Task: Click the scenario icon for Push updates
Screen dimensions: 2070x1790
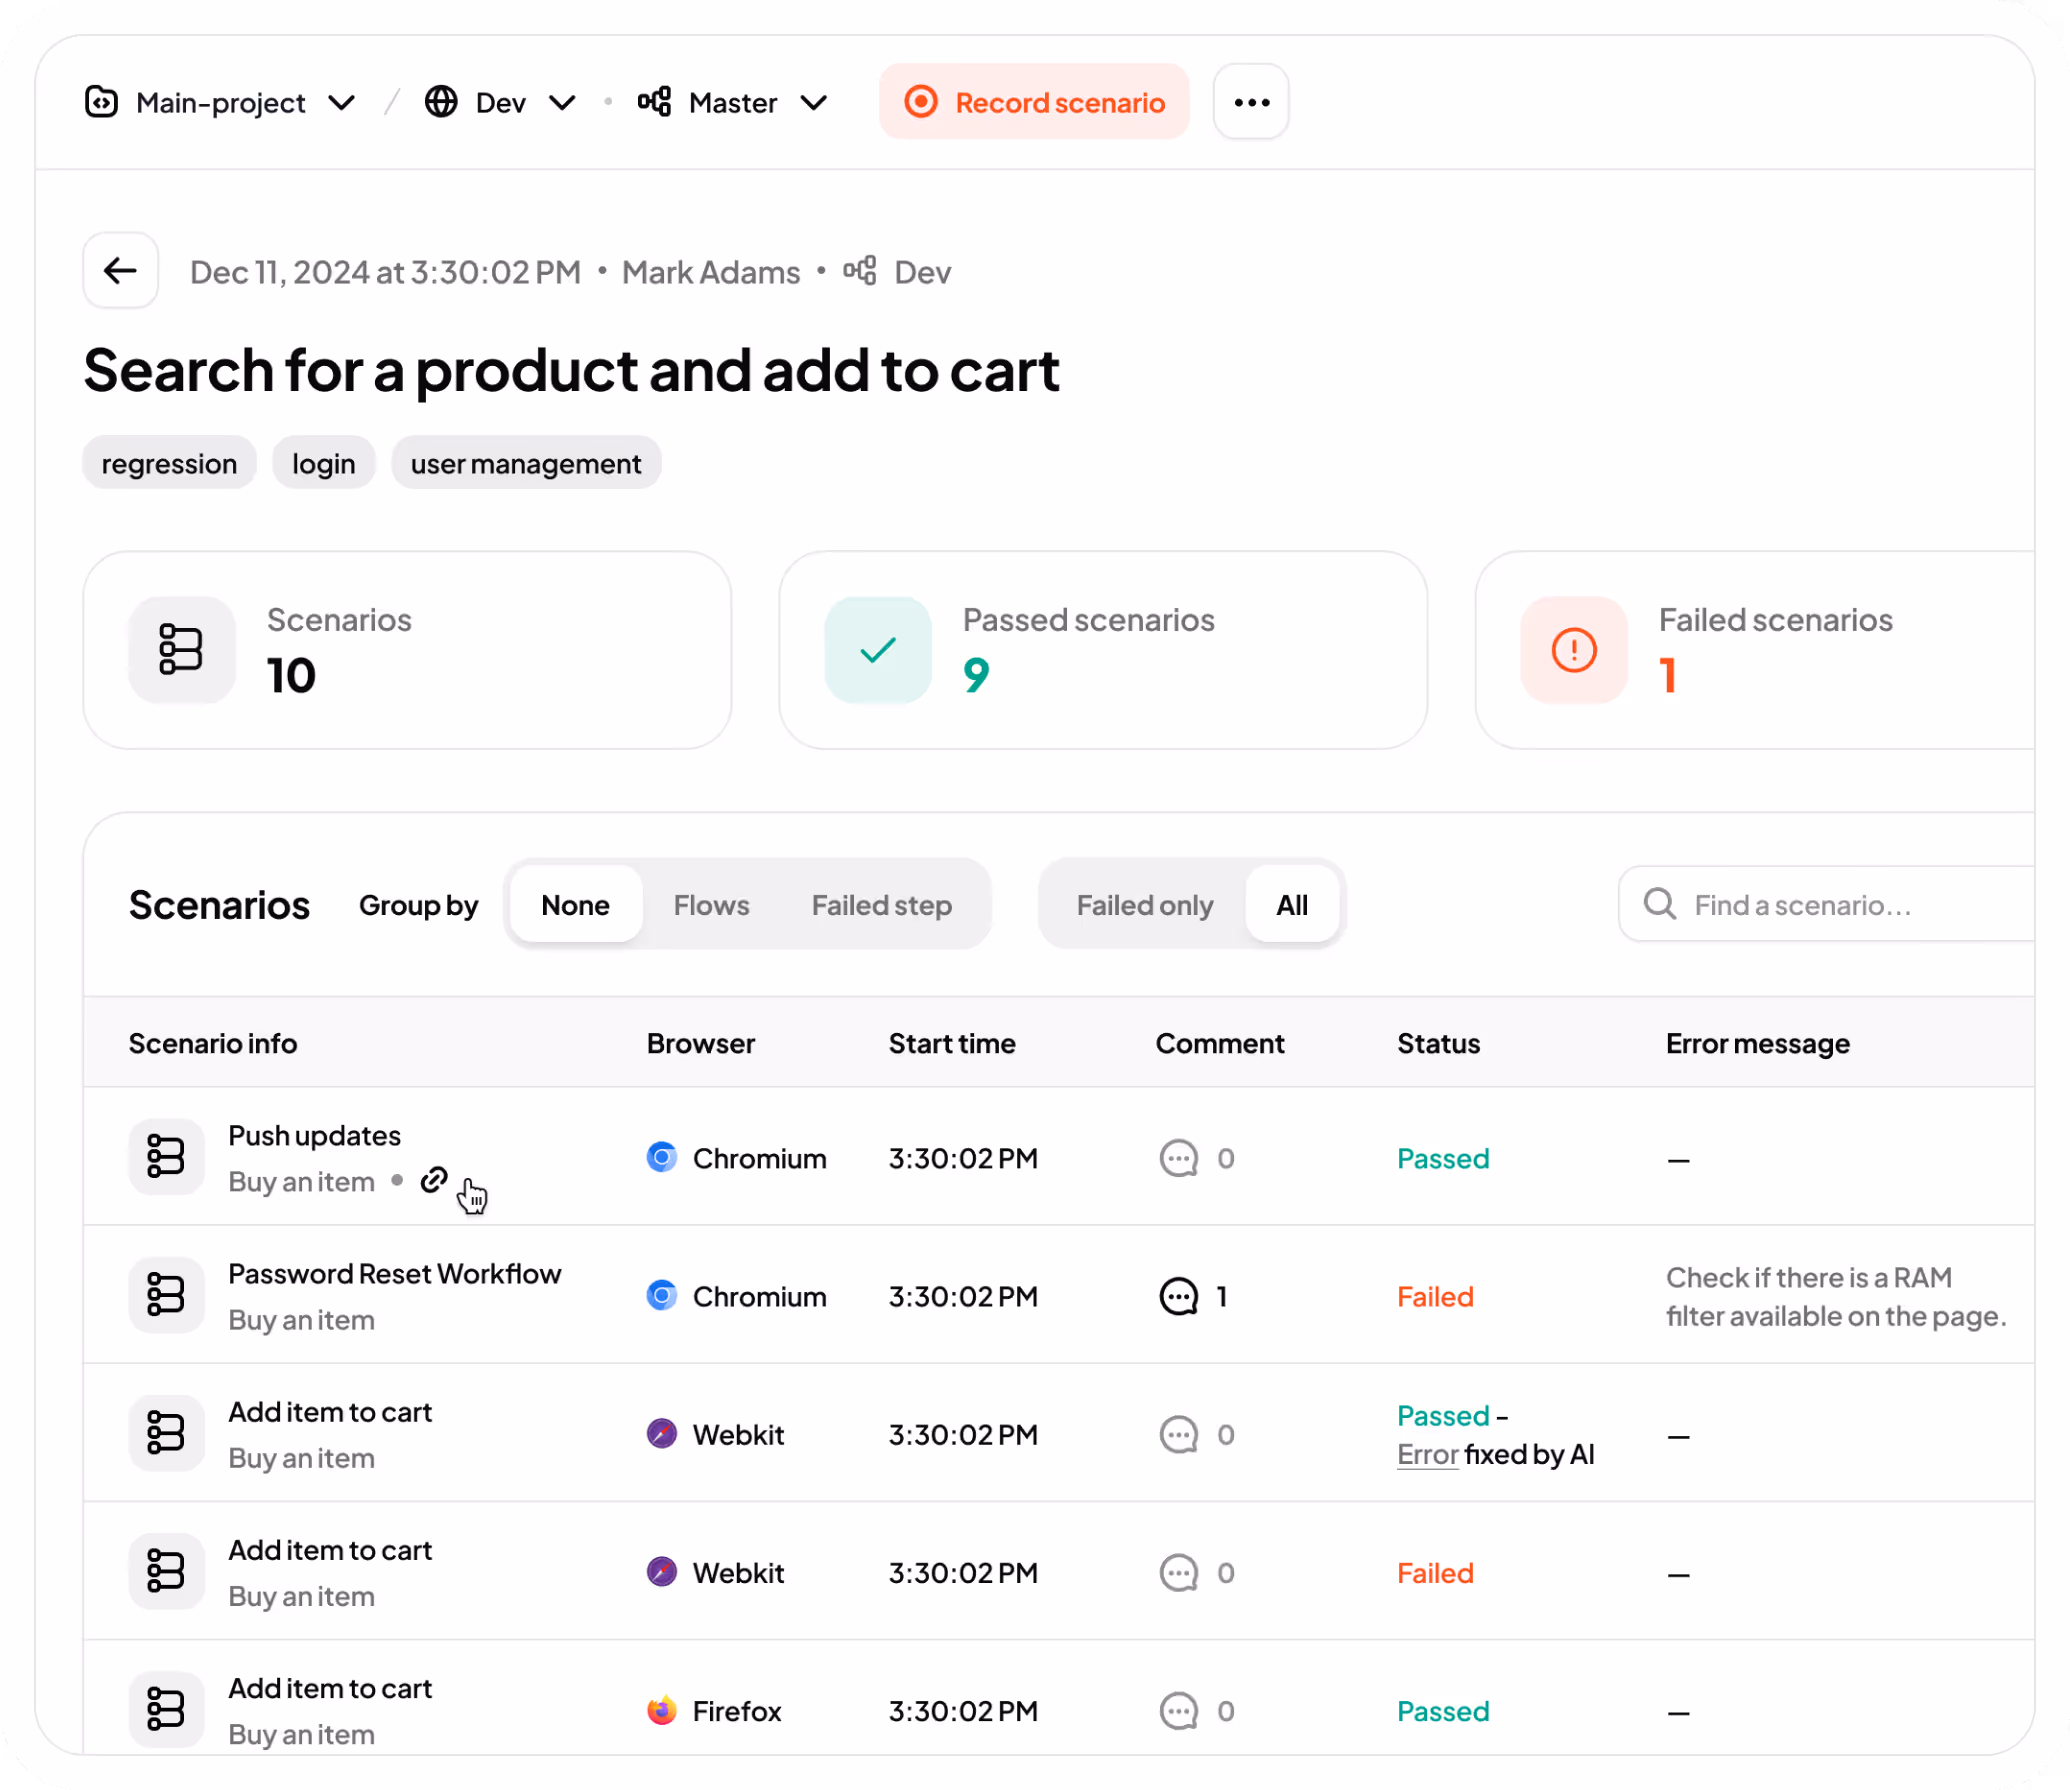Action: pos(166,1157)
